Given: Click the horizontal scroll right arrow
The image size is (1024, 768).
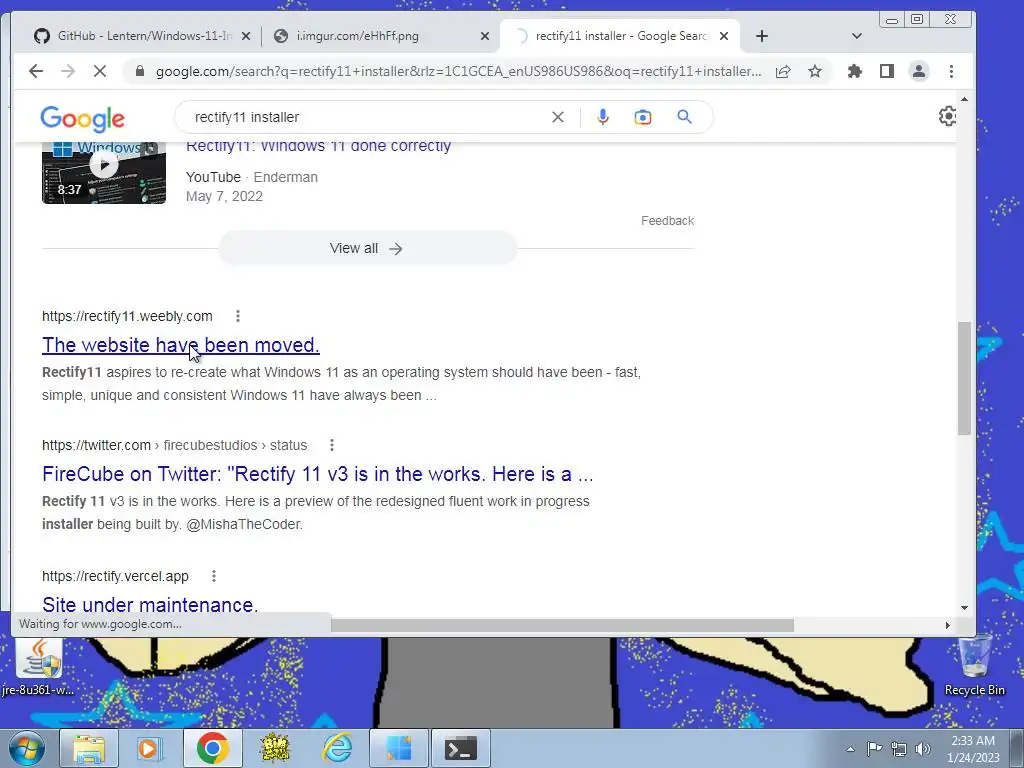Looking at the screenshot, I should (948, 625).
